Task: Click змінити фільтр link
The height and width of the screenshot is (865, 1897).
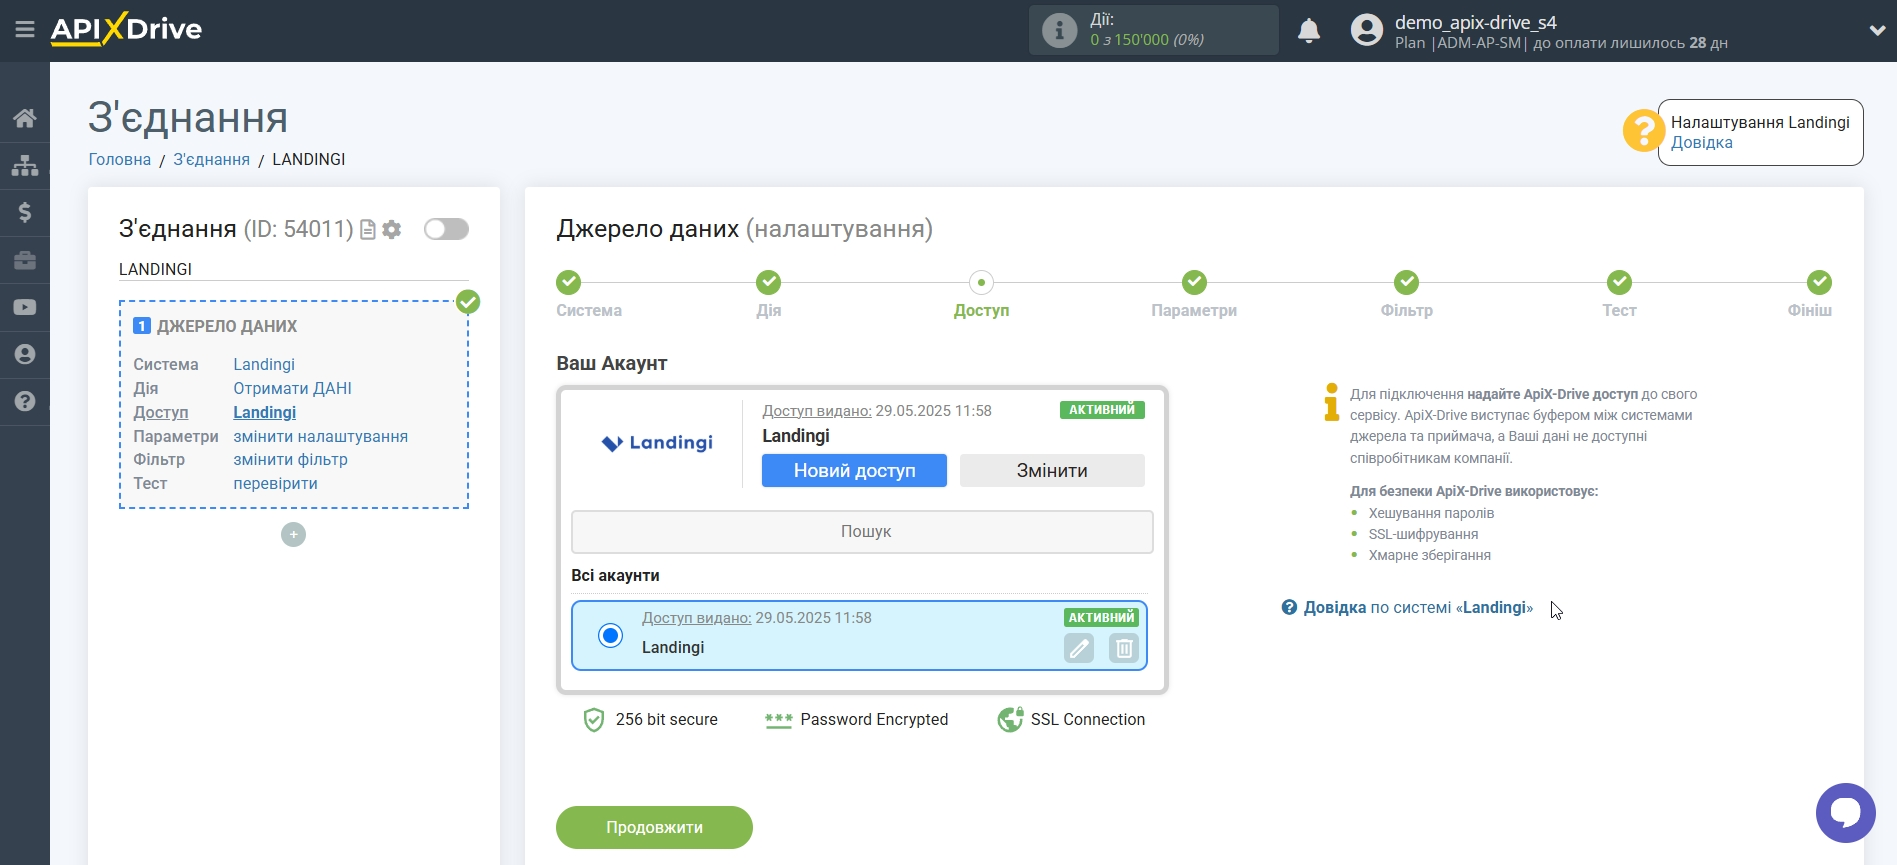Action: click(290, 459)
